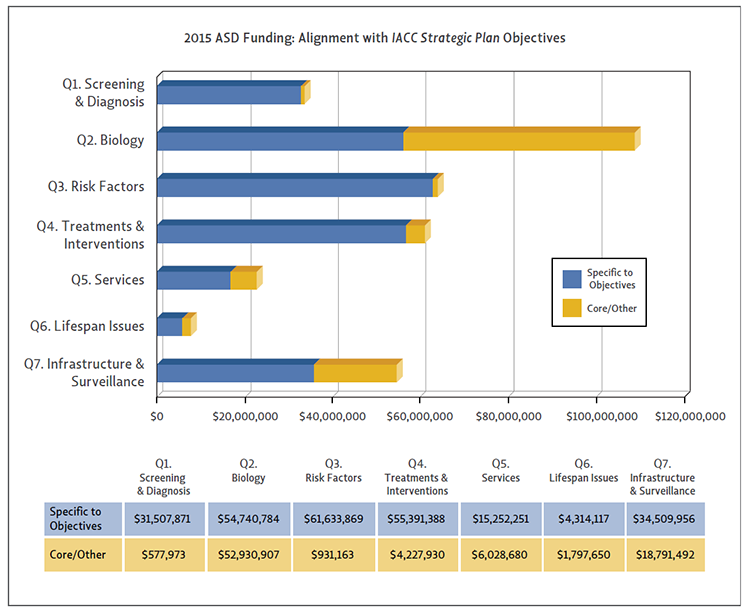Select the Q3. Risk Factors blue bar
750x614 pixels.
295,187
